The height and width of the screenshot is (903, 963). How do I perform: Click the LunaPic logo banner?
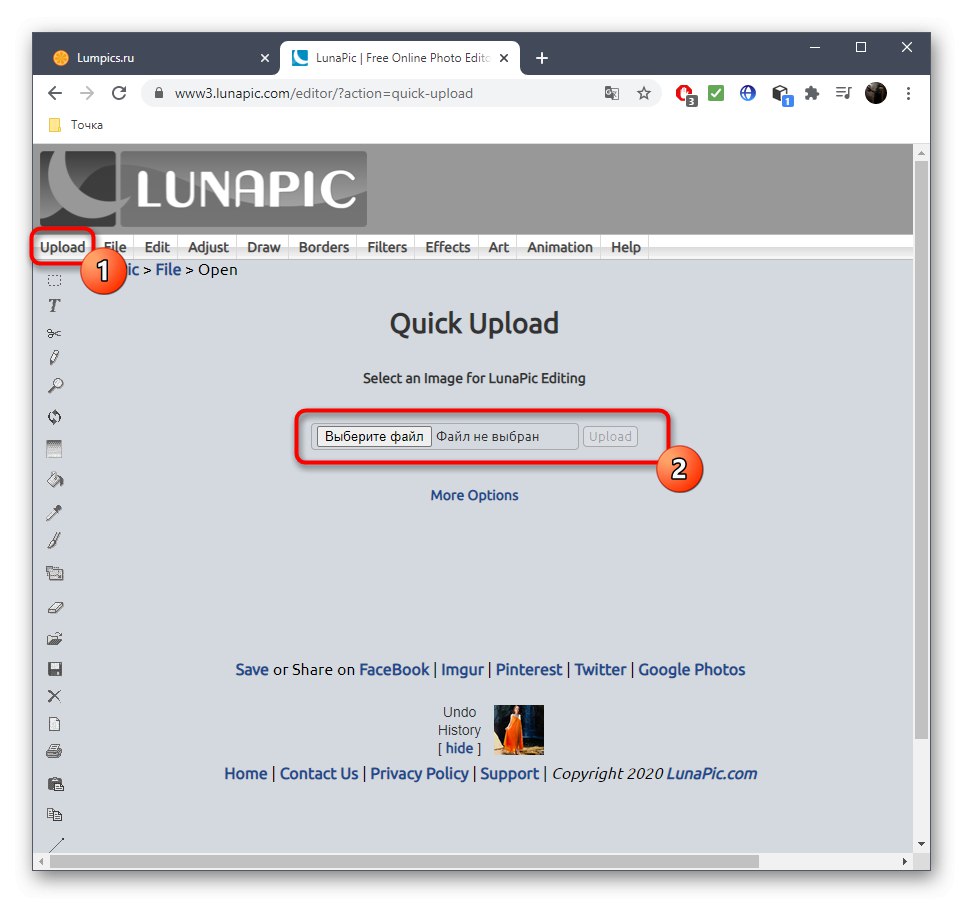pyautogui.click(x=203, y=189)
